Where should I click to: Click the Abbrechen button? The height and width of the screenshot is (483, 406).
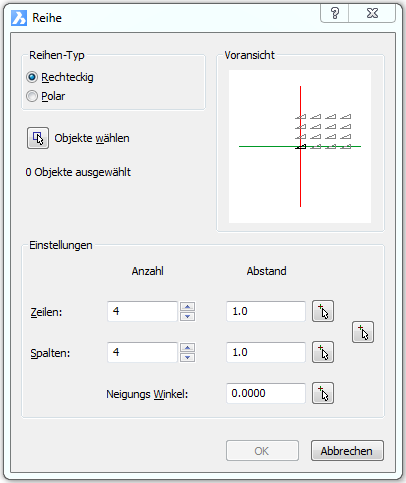(x=347, y=451)
